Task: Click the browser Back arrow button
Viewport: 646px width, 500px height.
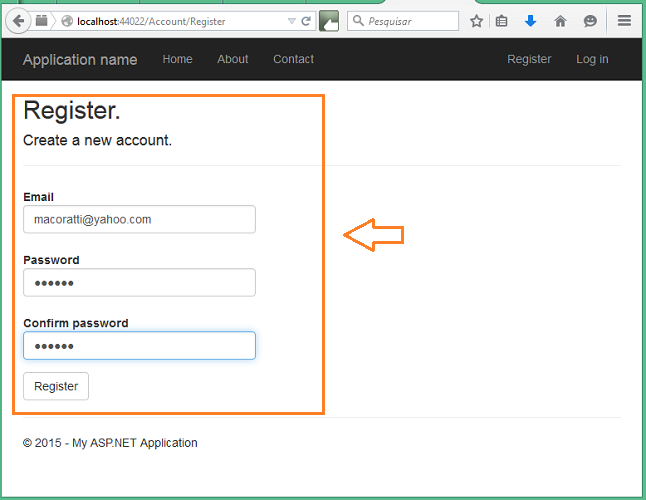Action: point(18,21)
